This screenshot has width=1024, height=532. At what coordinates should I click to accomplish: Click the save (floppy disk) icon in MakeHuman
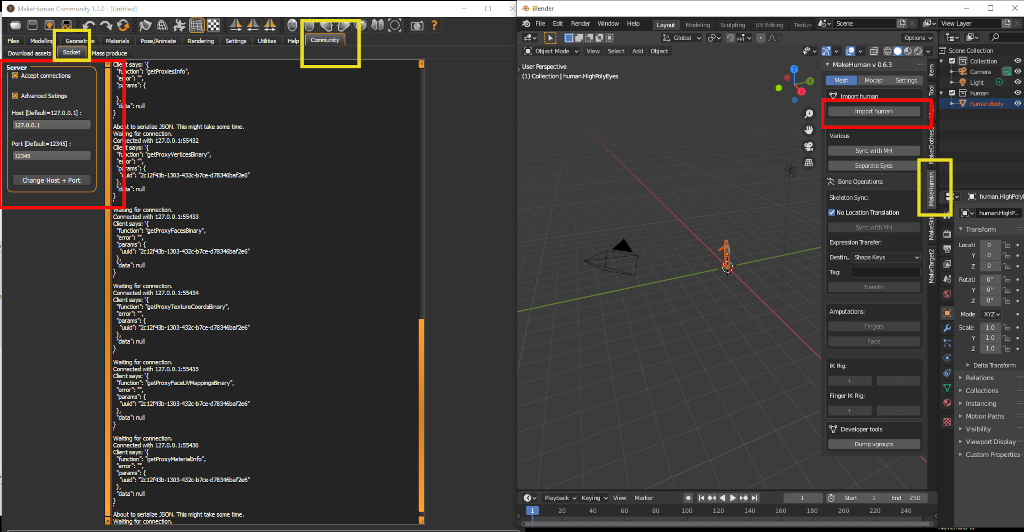(32, 25)
